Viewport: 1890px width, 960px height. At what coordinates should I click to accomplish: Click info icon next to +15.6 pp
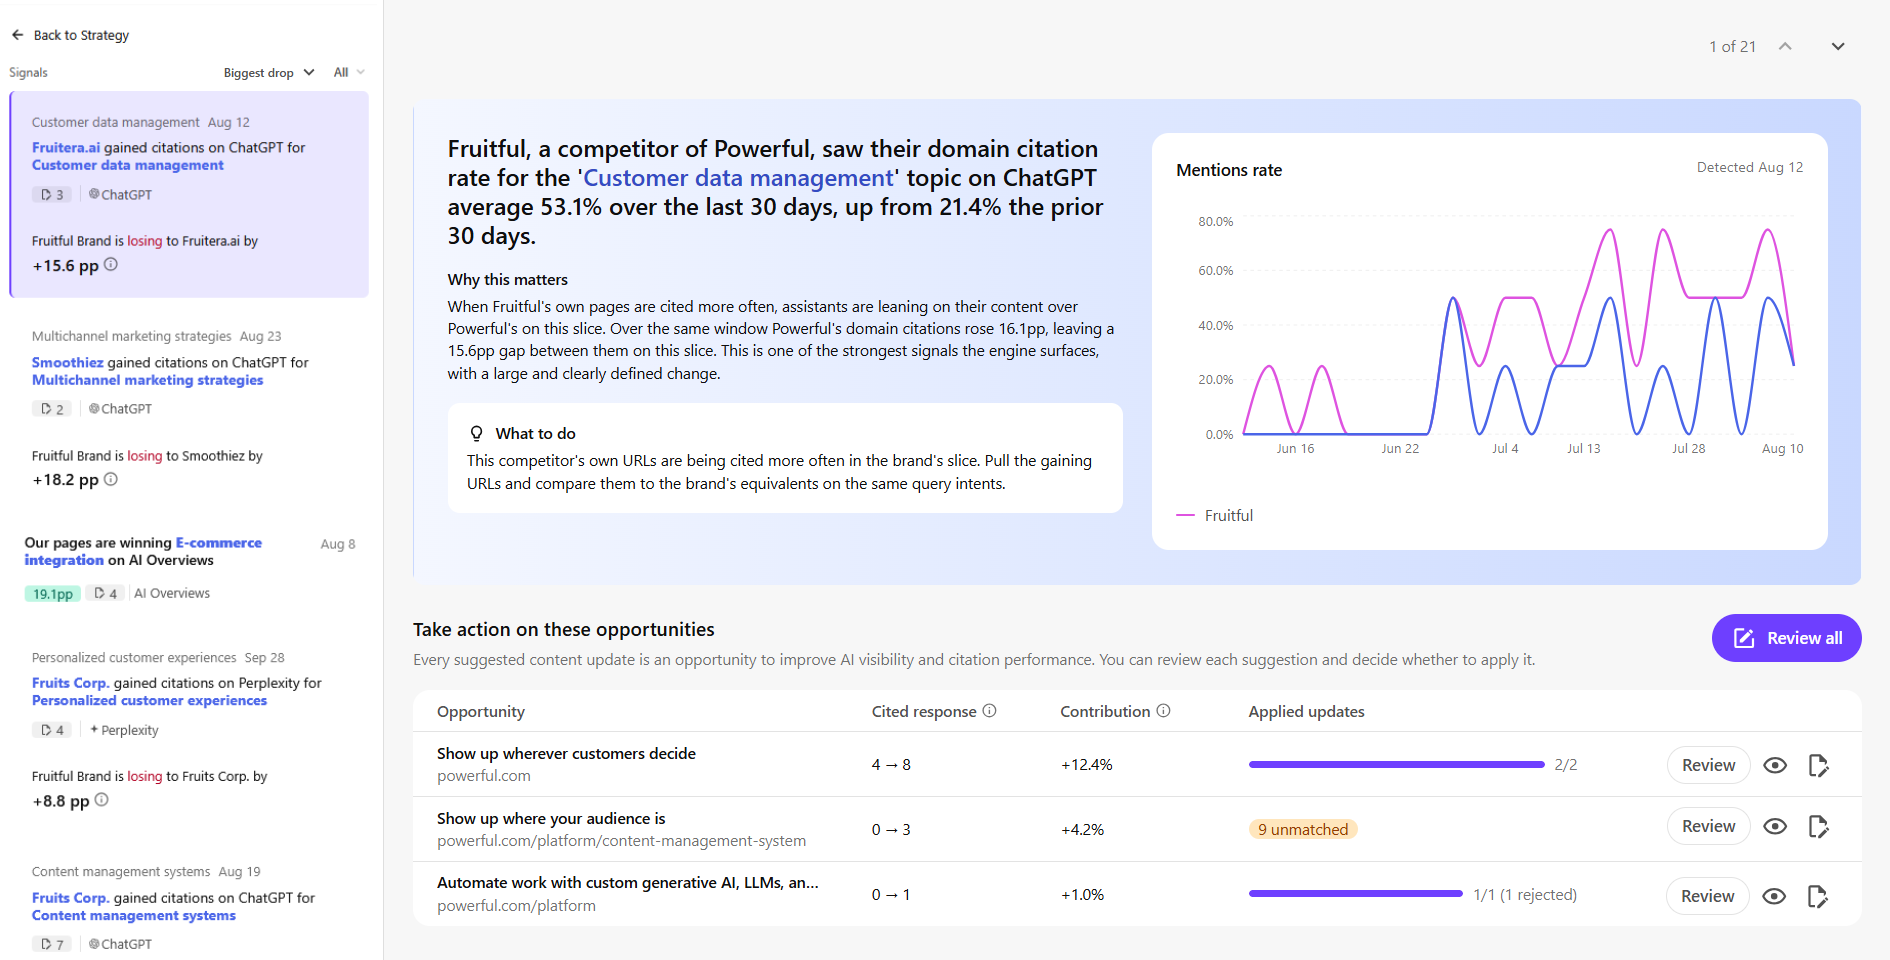click(111, 265)
